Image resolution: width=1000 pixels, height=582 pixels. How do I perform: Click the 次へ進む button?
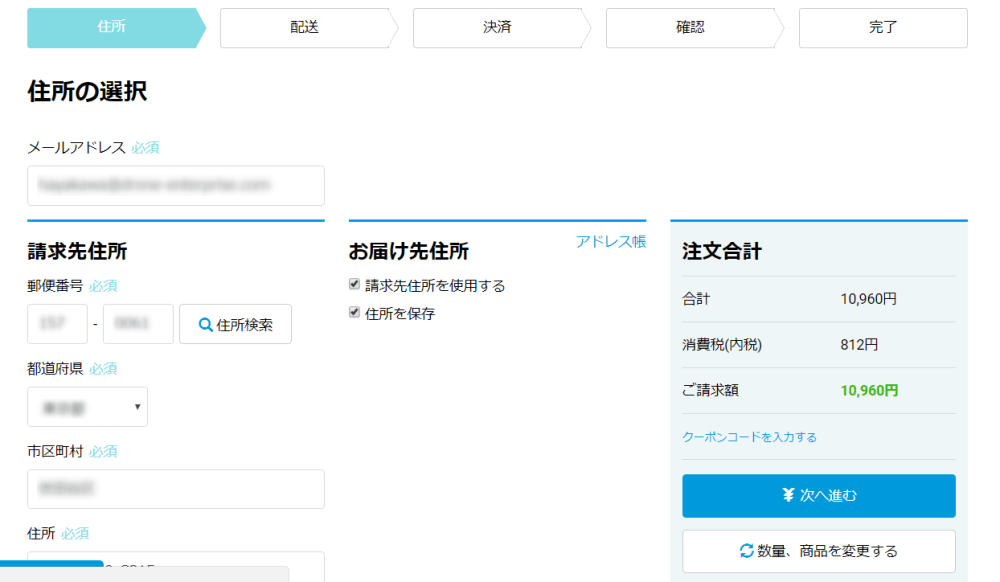(819, 495)
